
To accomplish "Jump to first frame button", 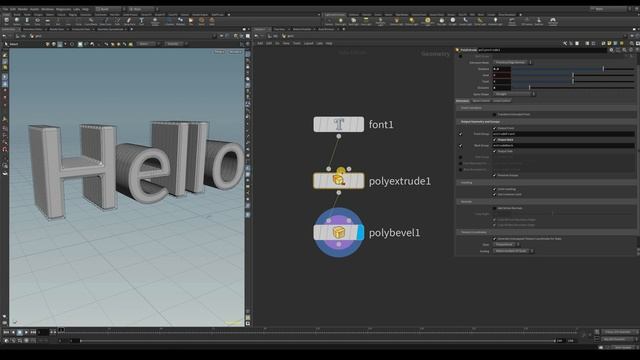I will pos(6,333).
